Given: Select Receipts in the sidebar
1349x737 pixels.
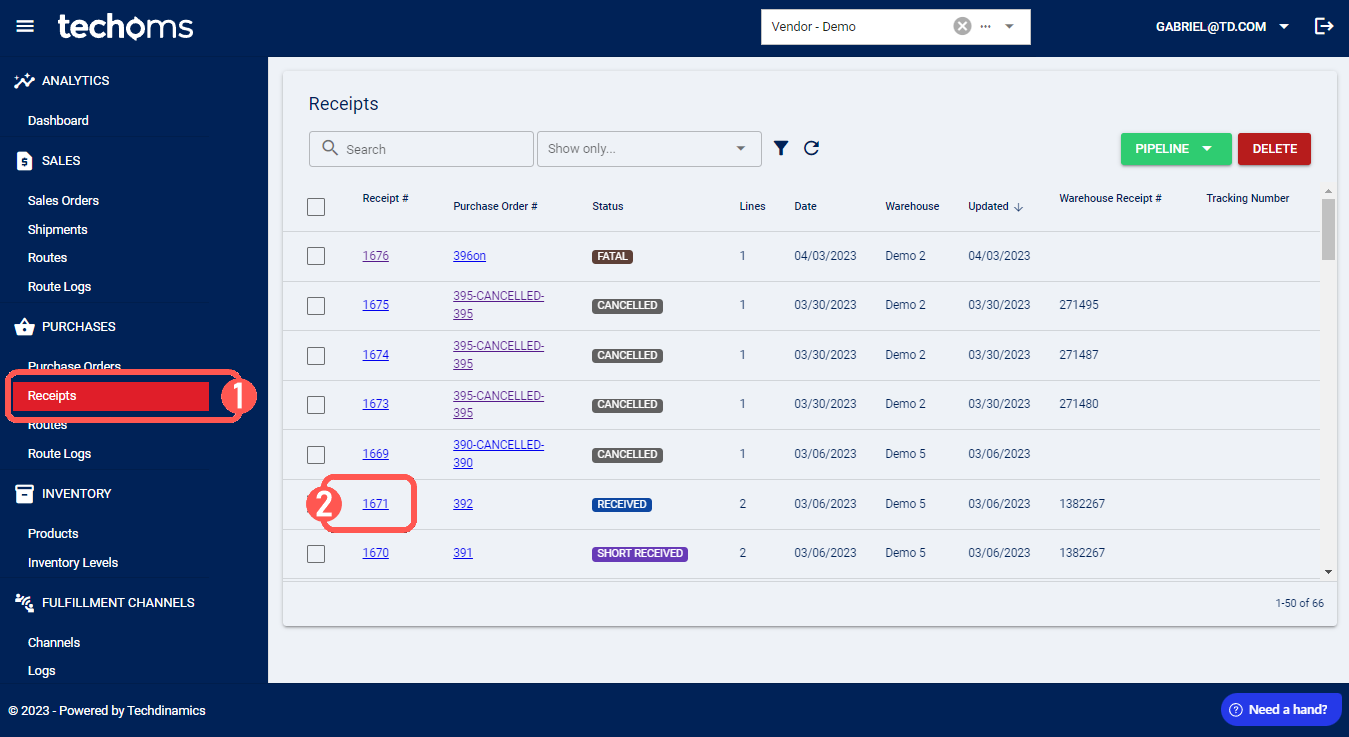Looking at the screenshot, I should pos(110,396).
